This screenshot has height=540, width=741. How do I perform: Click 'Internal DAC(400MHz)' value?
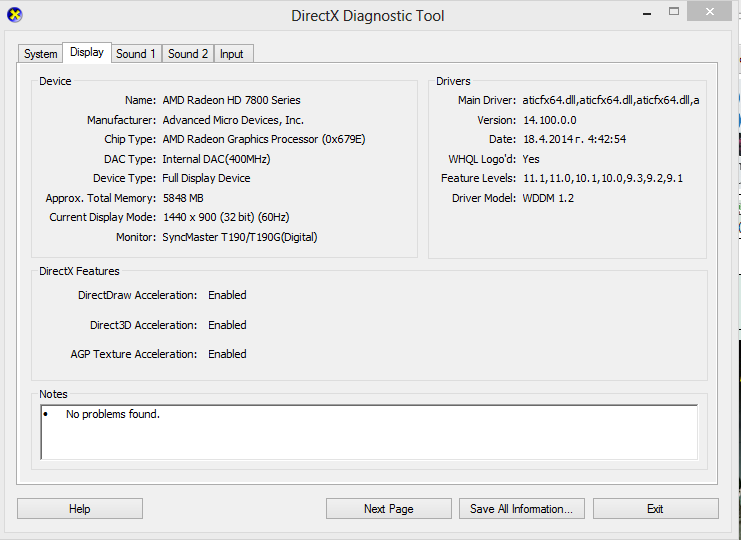[x=216, y=159]
